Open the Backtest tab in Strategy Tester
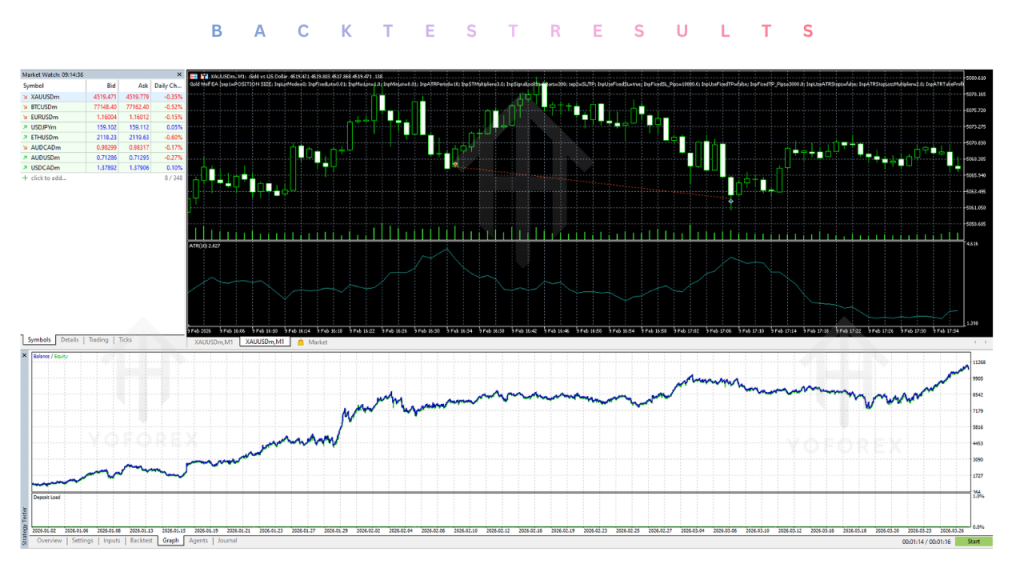The width and height of the screenshot is (1024, 576). [x=141, y=541]
